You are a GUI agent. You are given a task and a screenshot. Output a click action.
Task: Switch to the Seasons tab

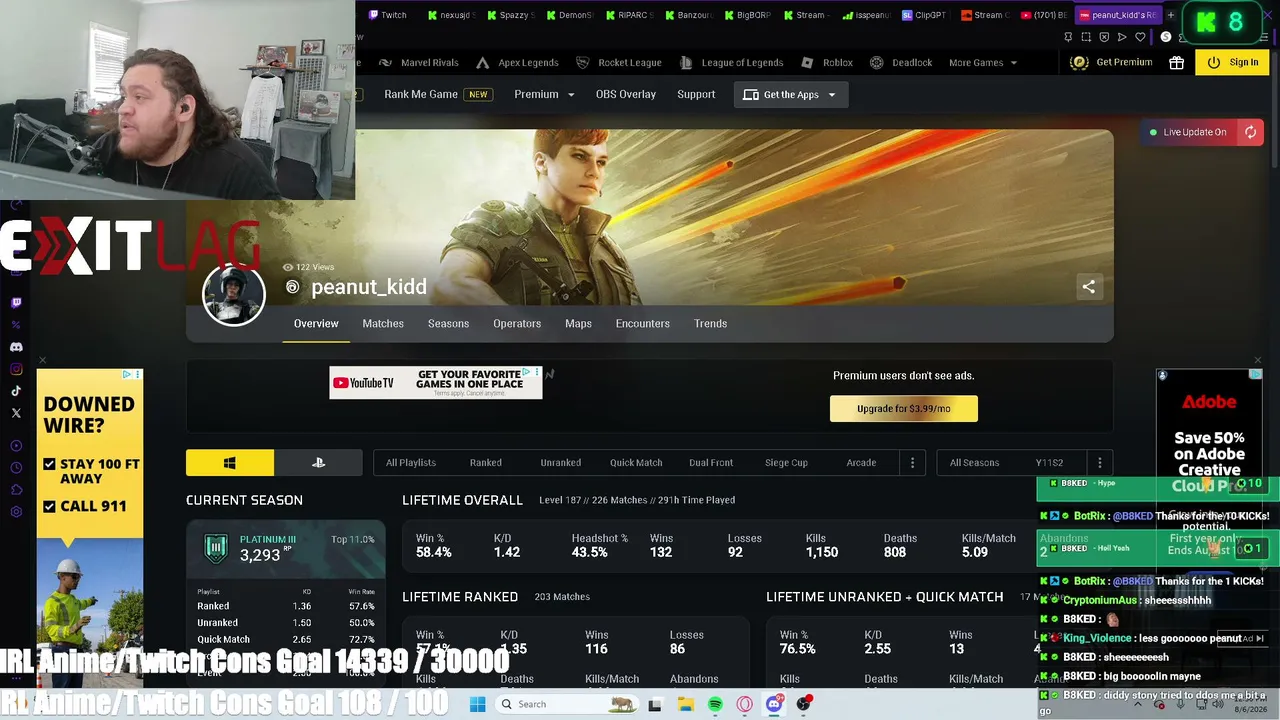click(x=448, y=323)
